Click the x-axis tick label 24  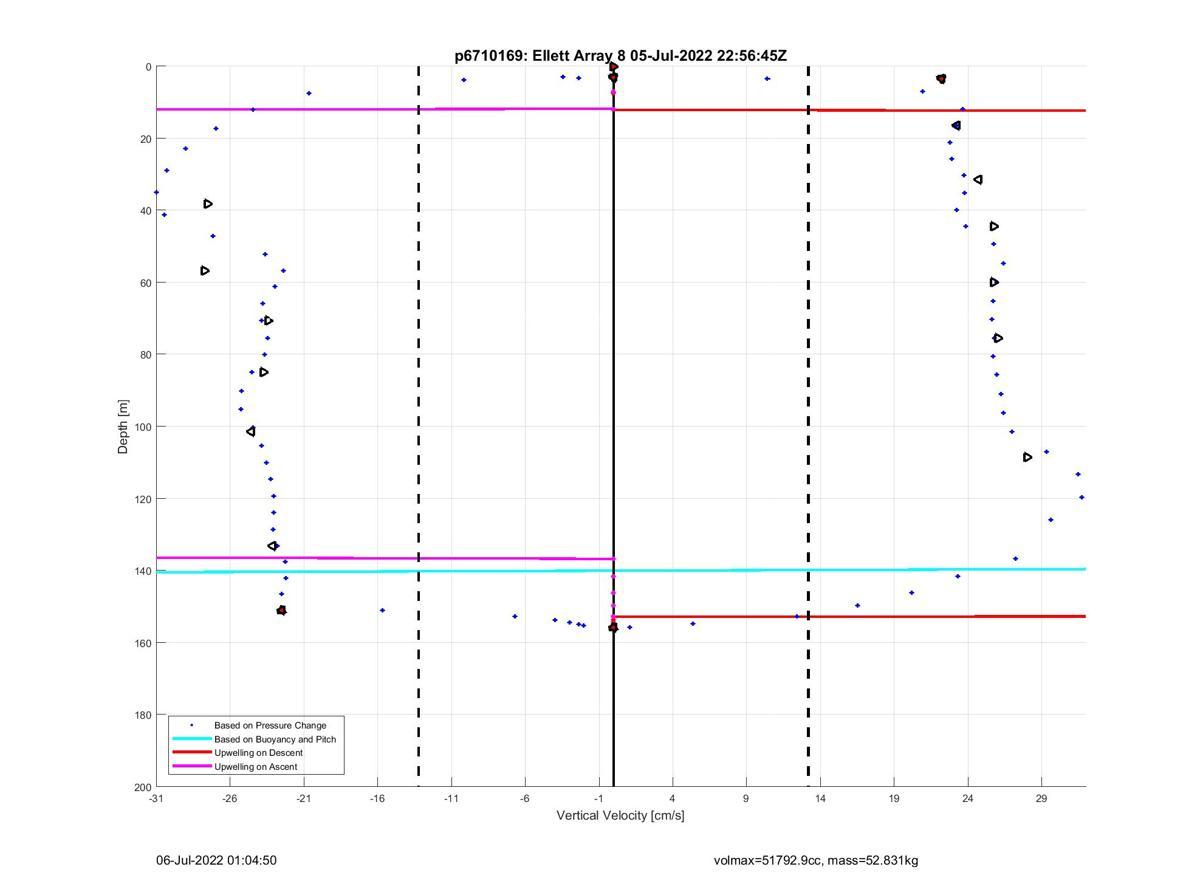(x=968, y=798)
